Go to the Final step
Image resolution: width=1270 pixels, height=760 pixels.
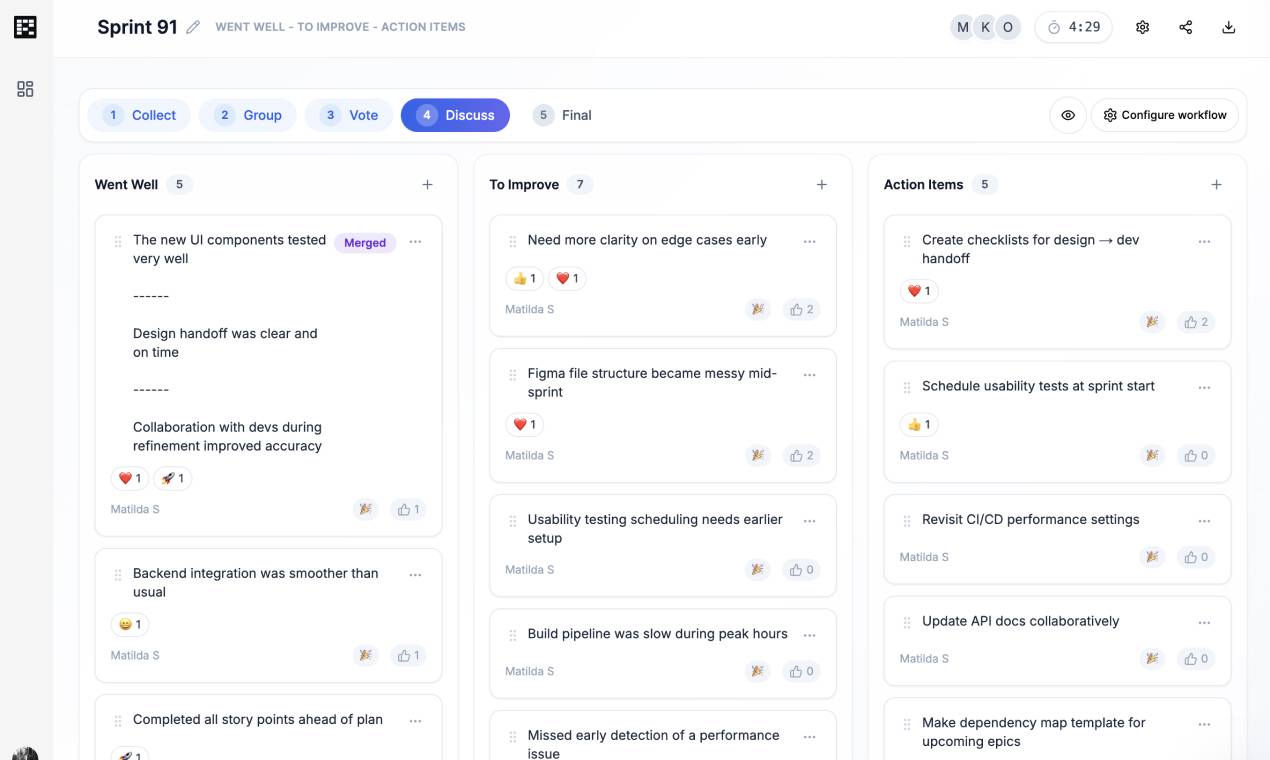(562, 115)
